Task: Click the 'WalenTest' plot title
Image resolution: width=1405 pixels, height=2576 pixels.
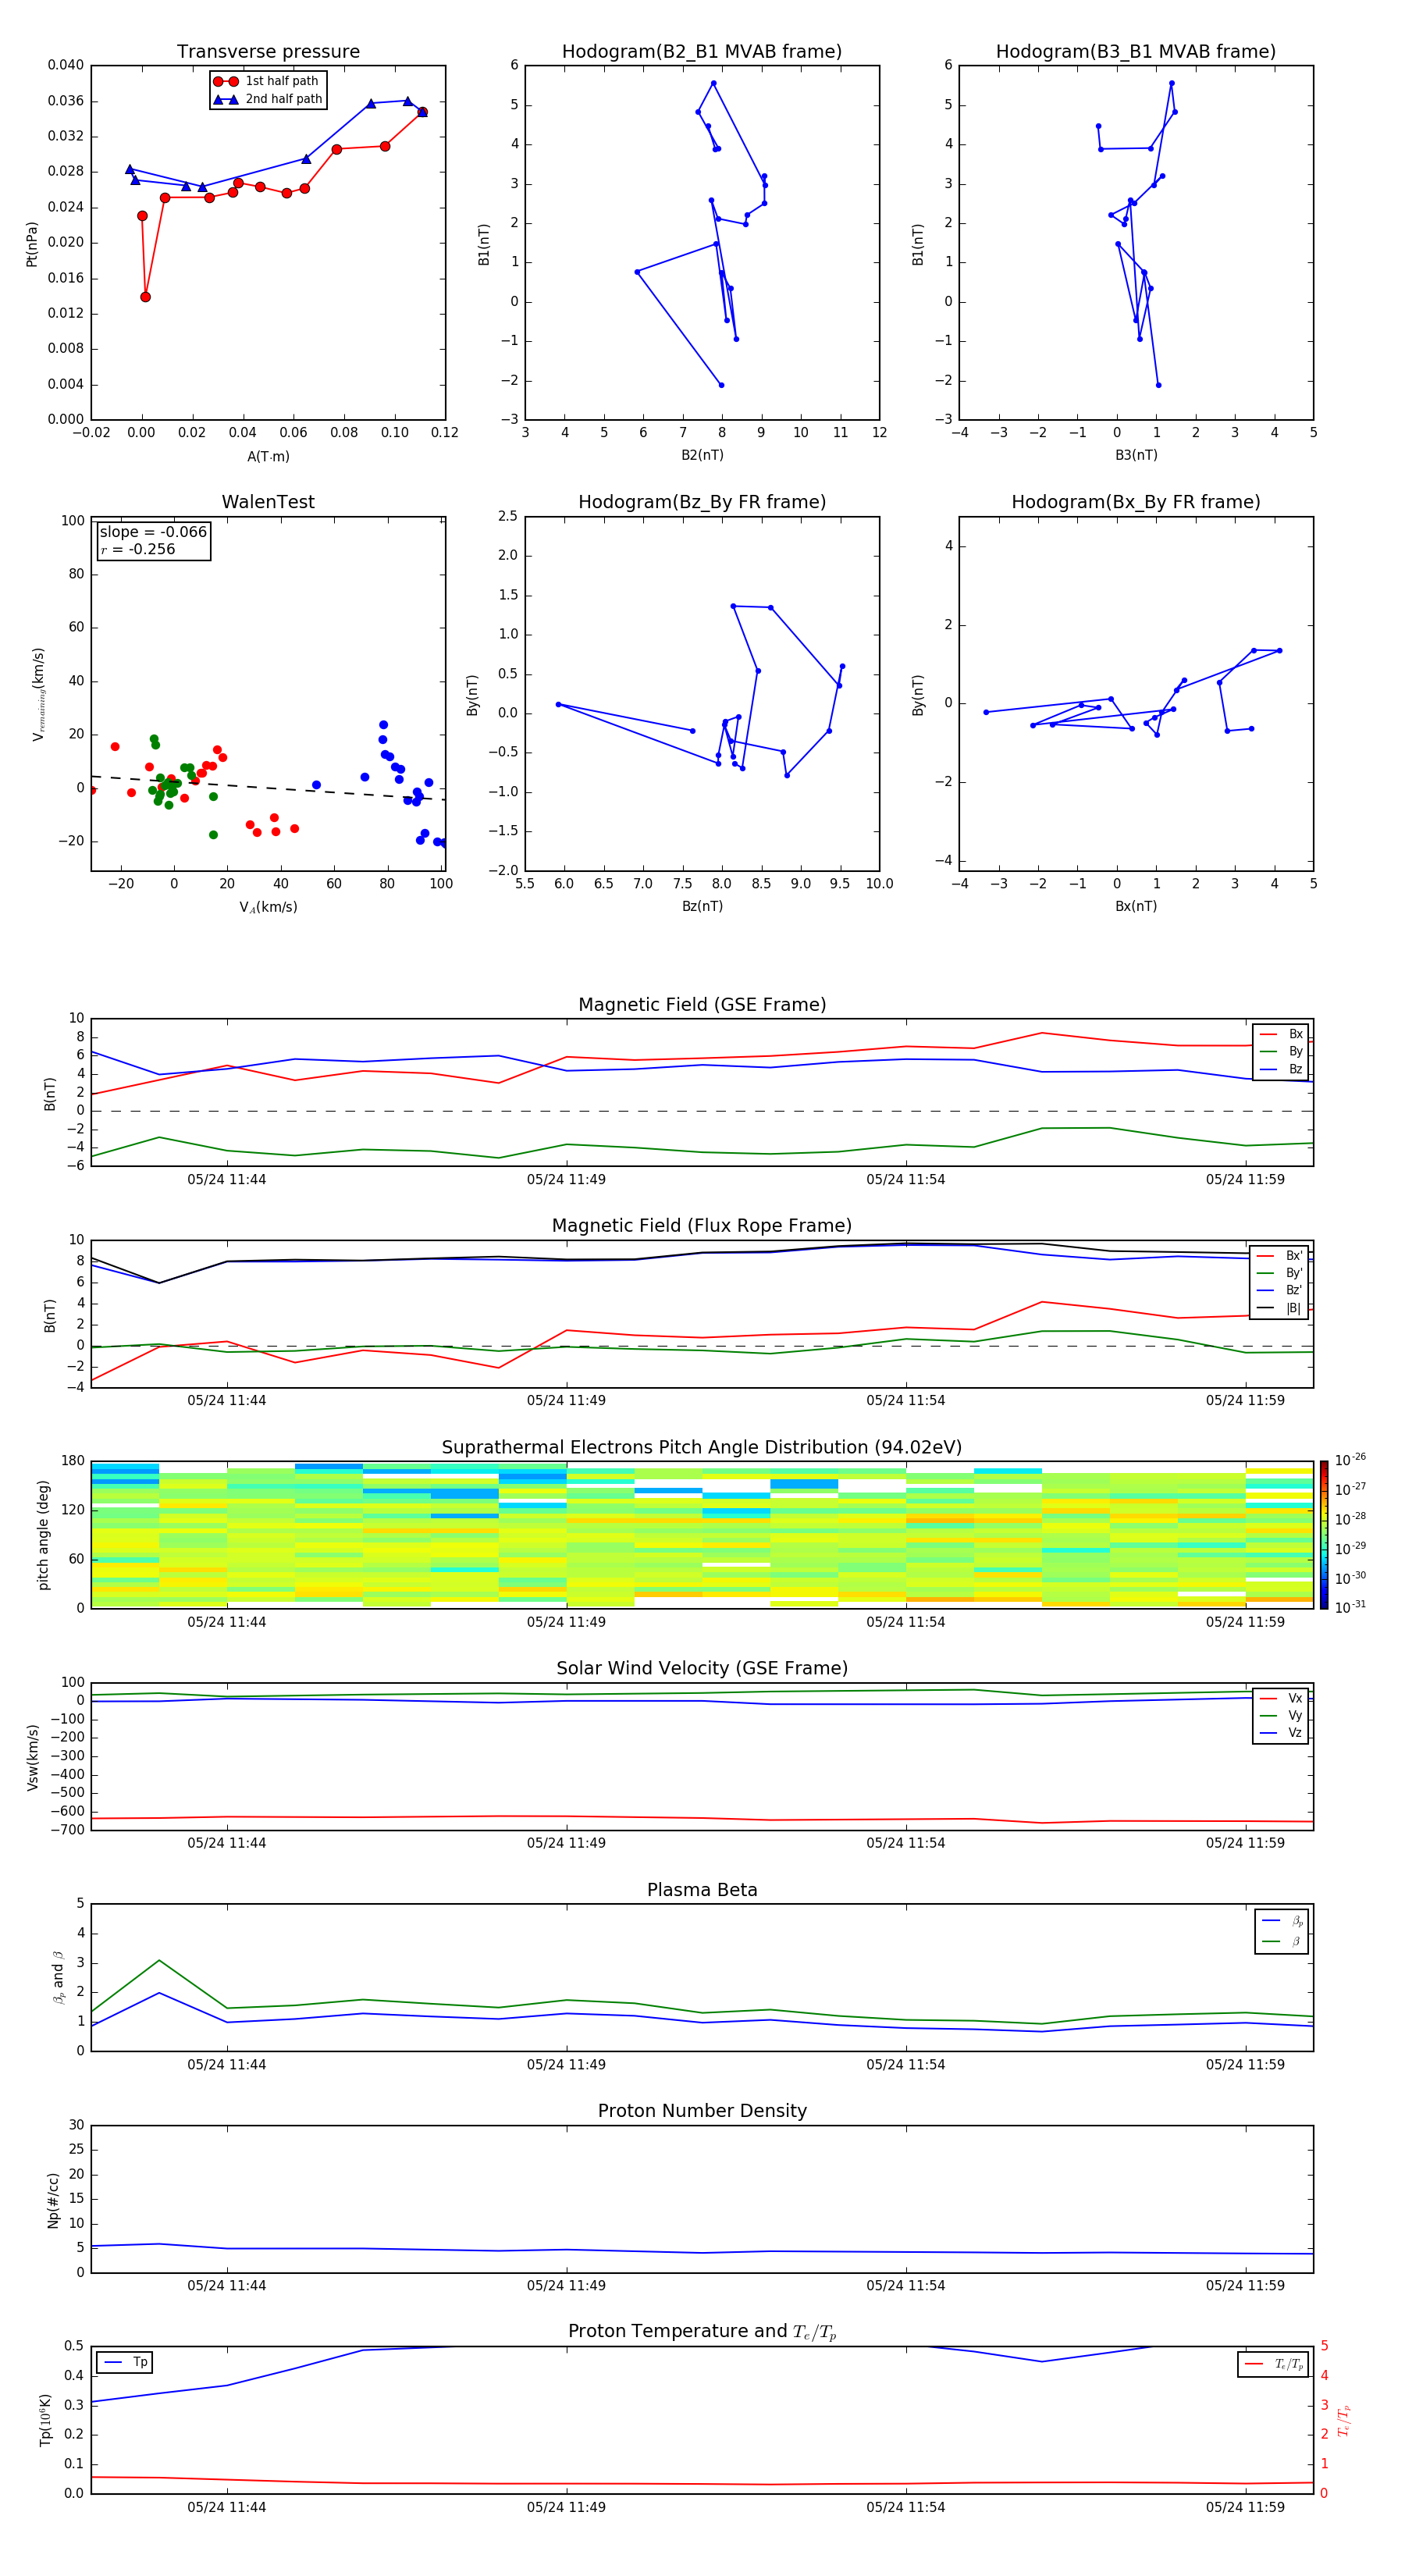Action: [x=268, y=502]
